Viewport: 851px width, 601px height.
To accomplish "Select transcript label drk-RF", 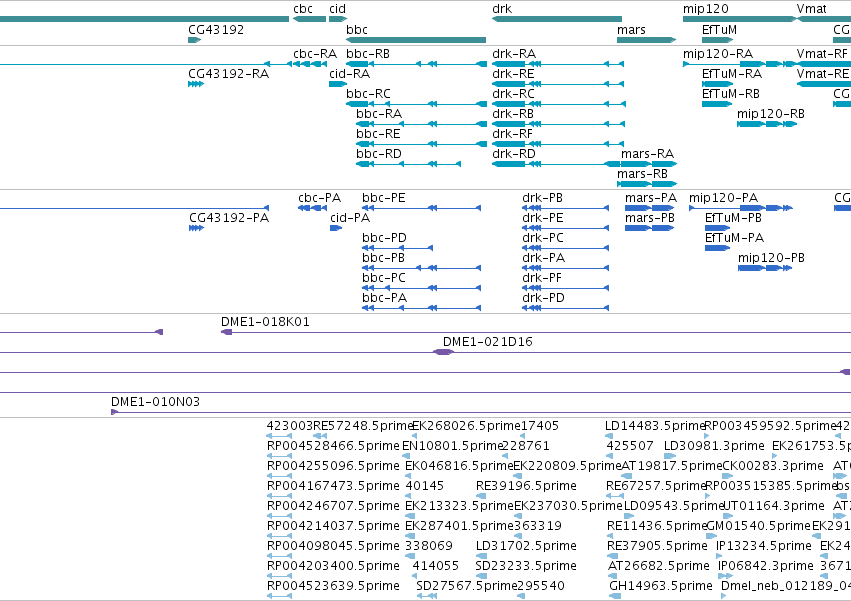I will point(512,134).
